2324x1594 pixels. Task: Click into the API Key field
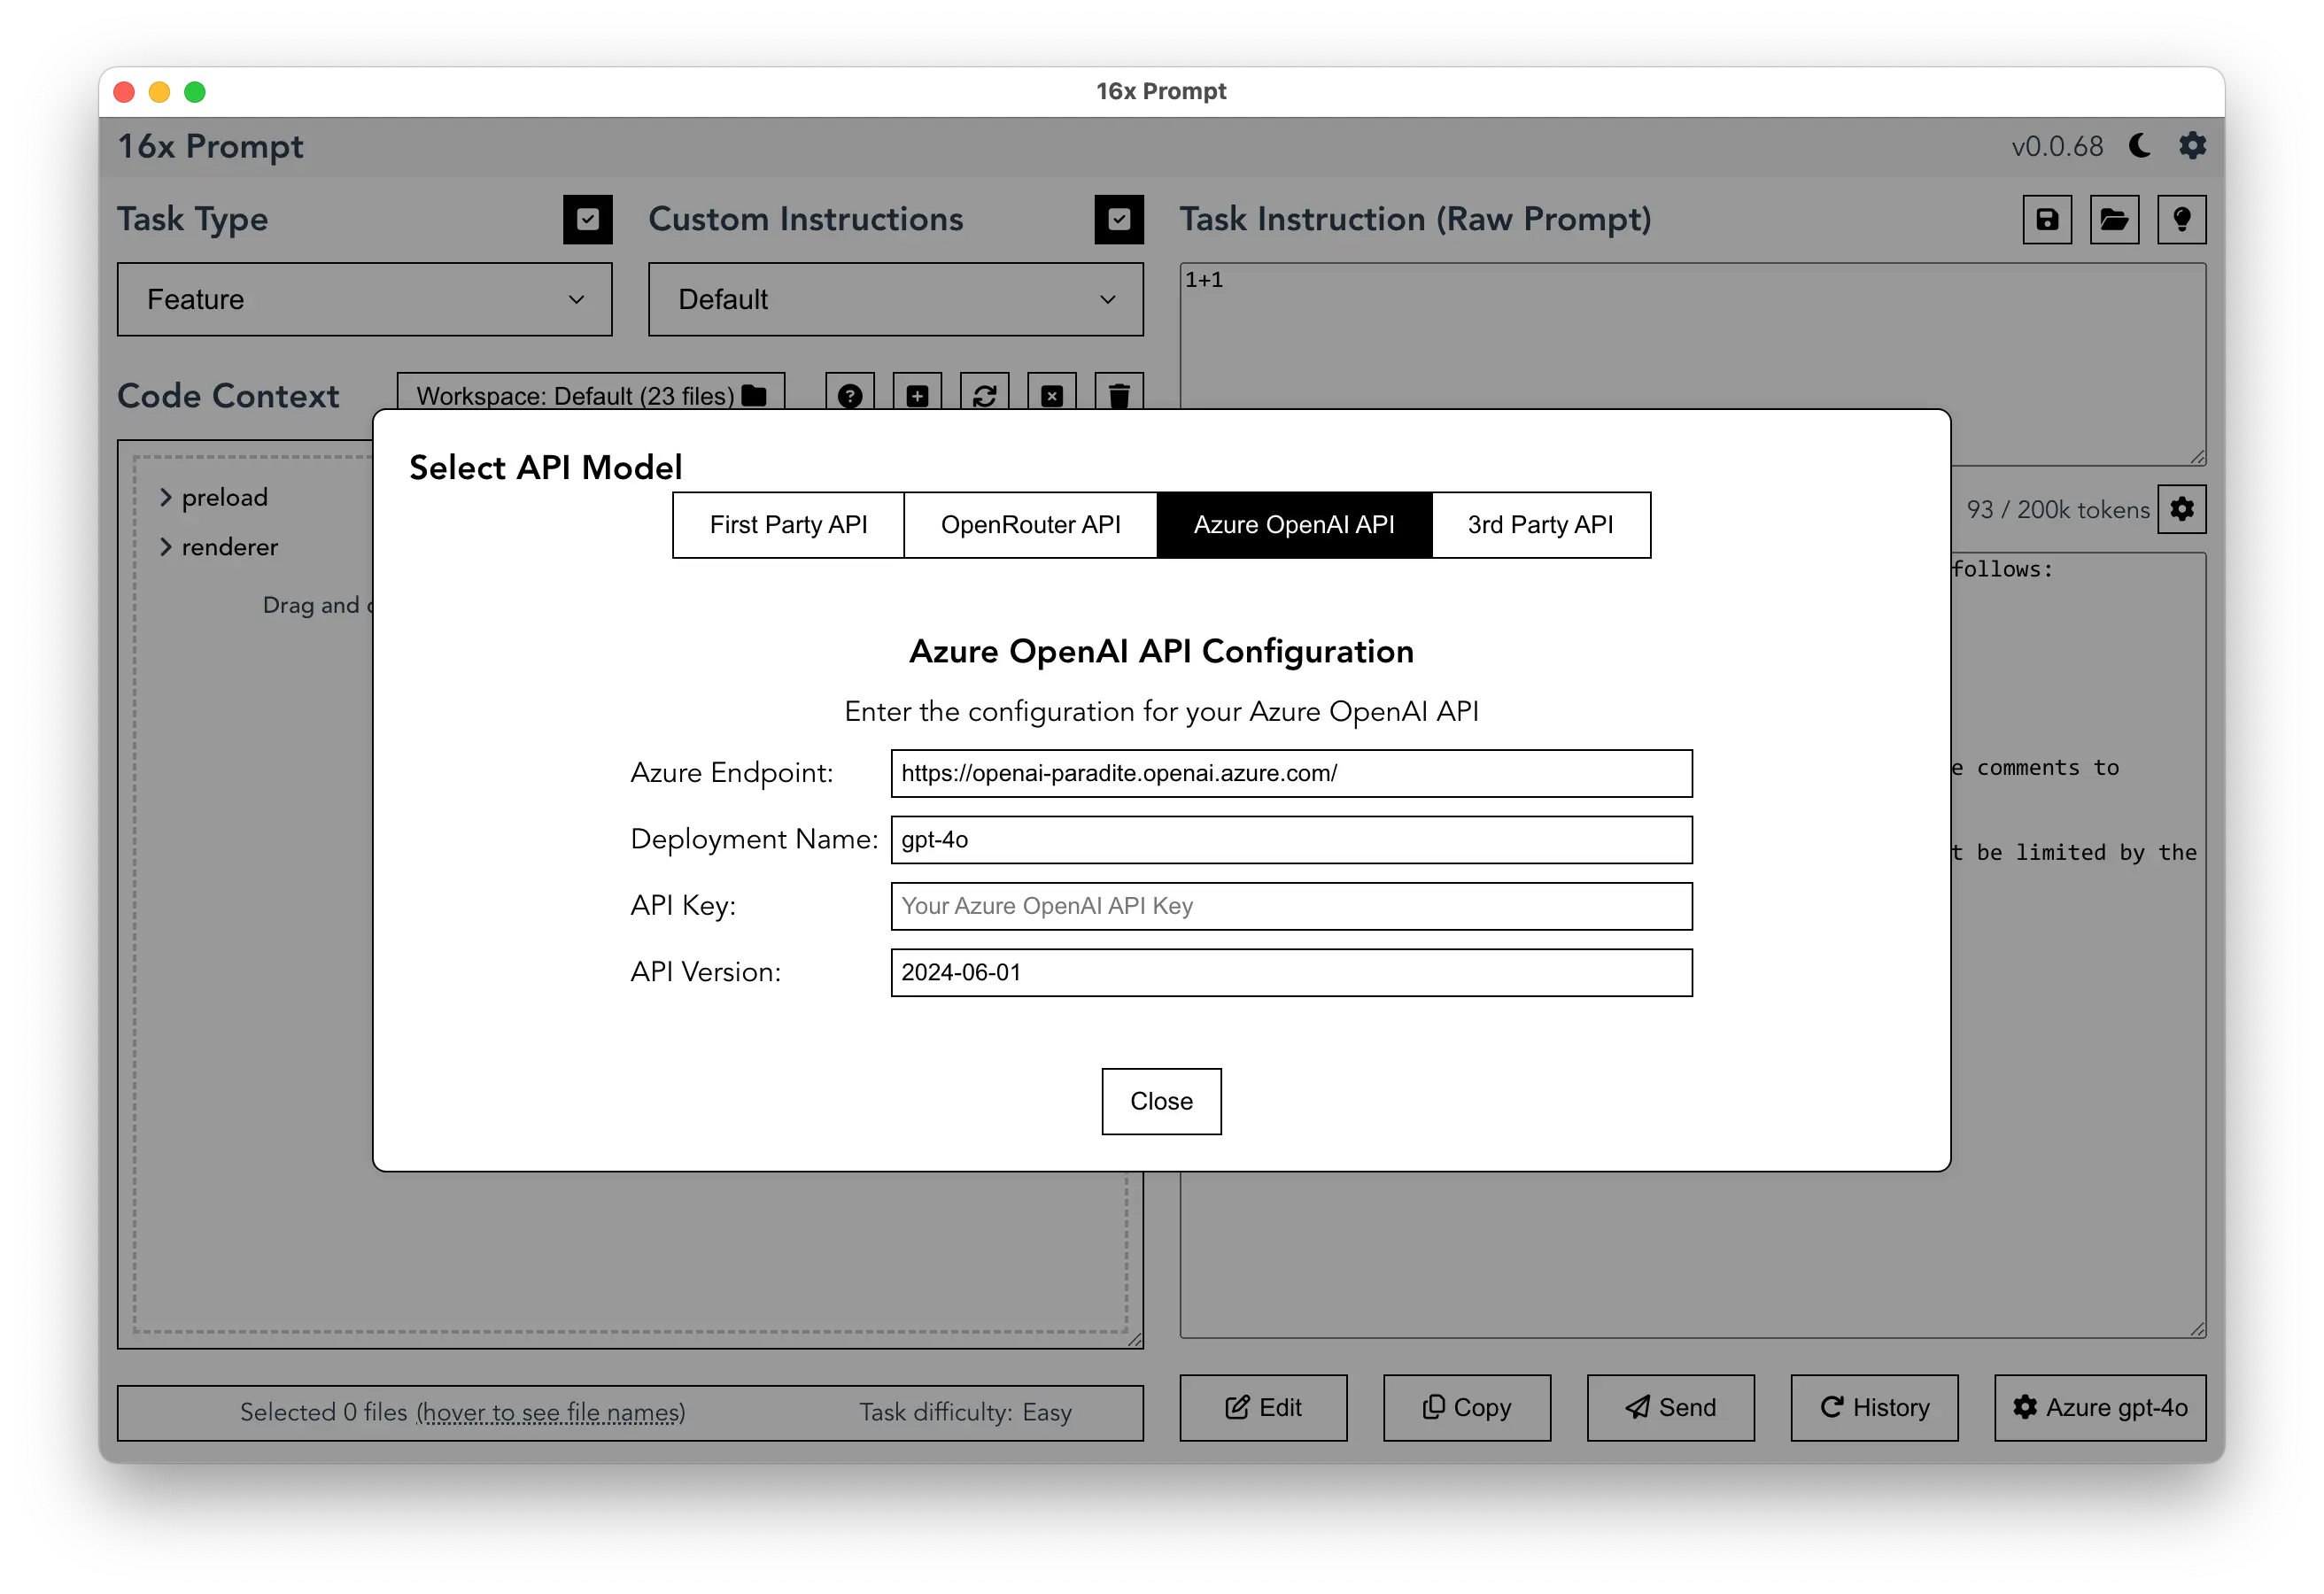1291,906
